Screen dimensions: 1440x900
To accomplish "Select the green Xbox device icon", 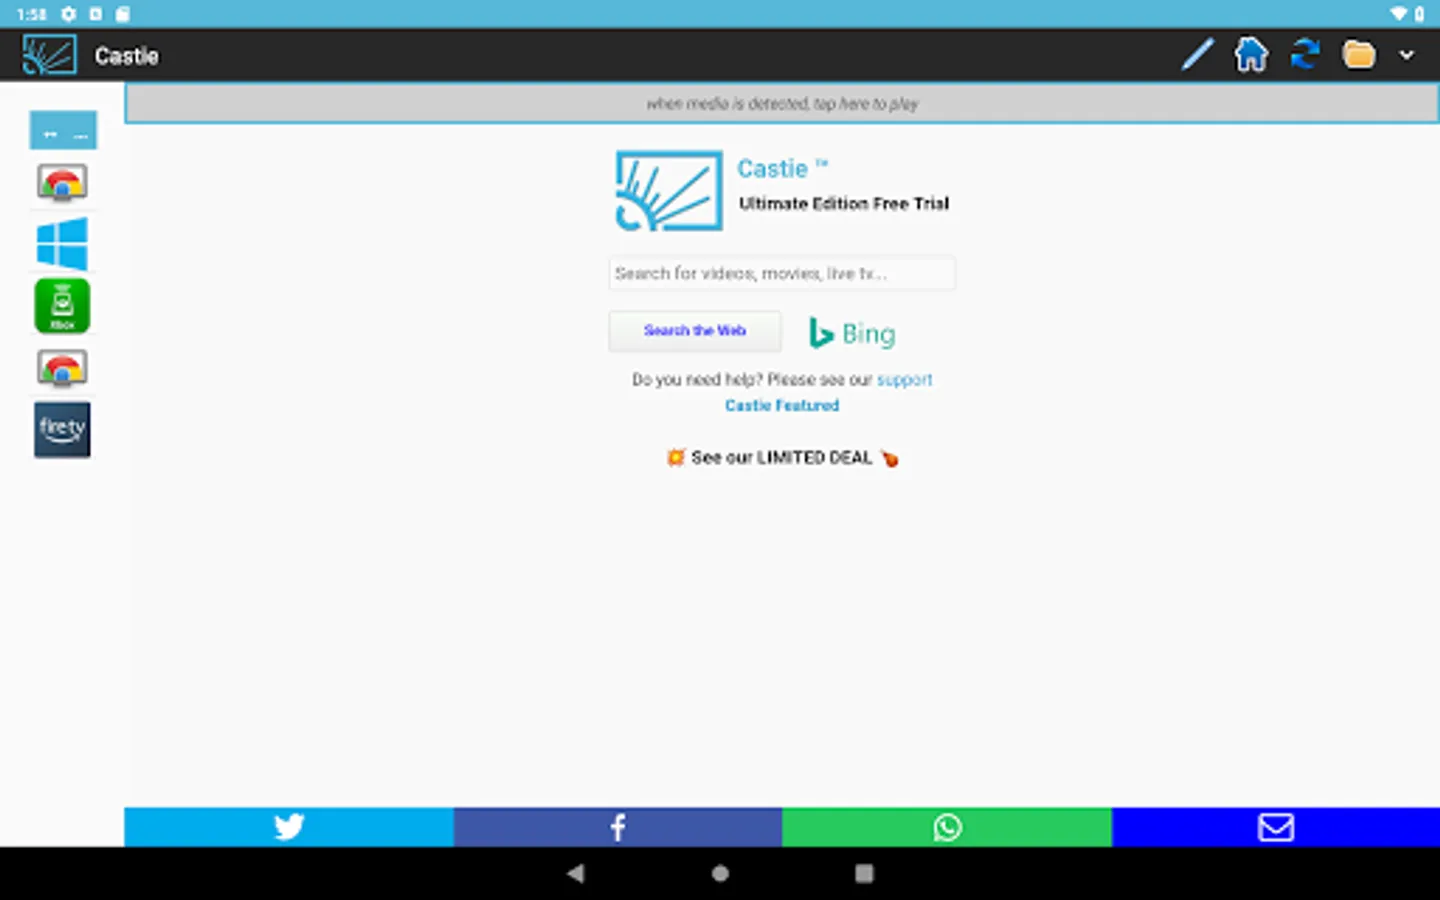I will 62,306.
